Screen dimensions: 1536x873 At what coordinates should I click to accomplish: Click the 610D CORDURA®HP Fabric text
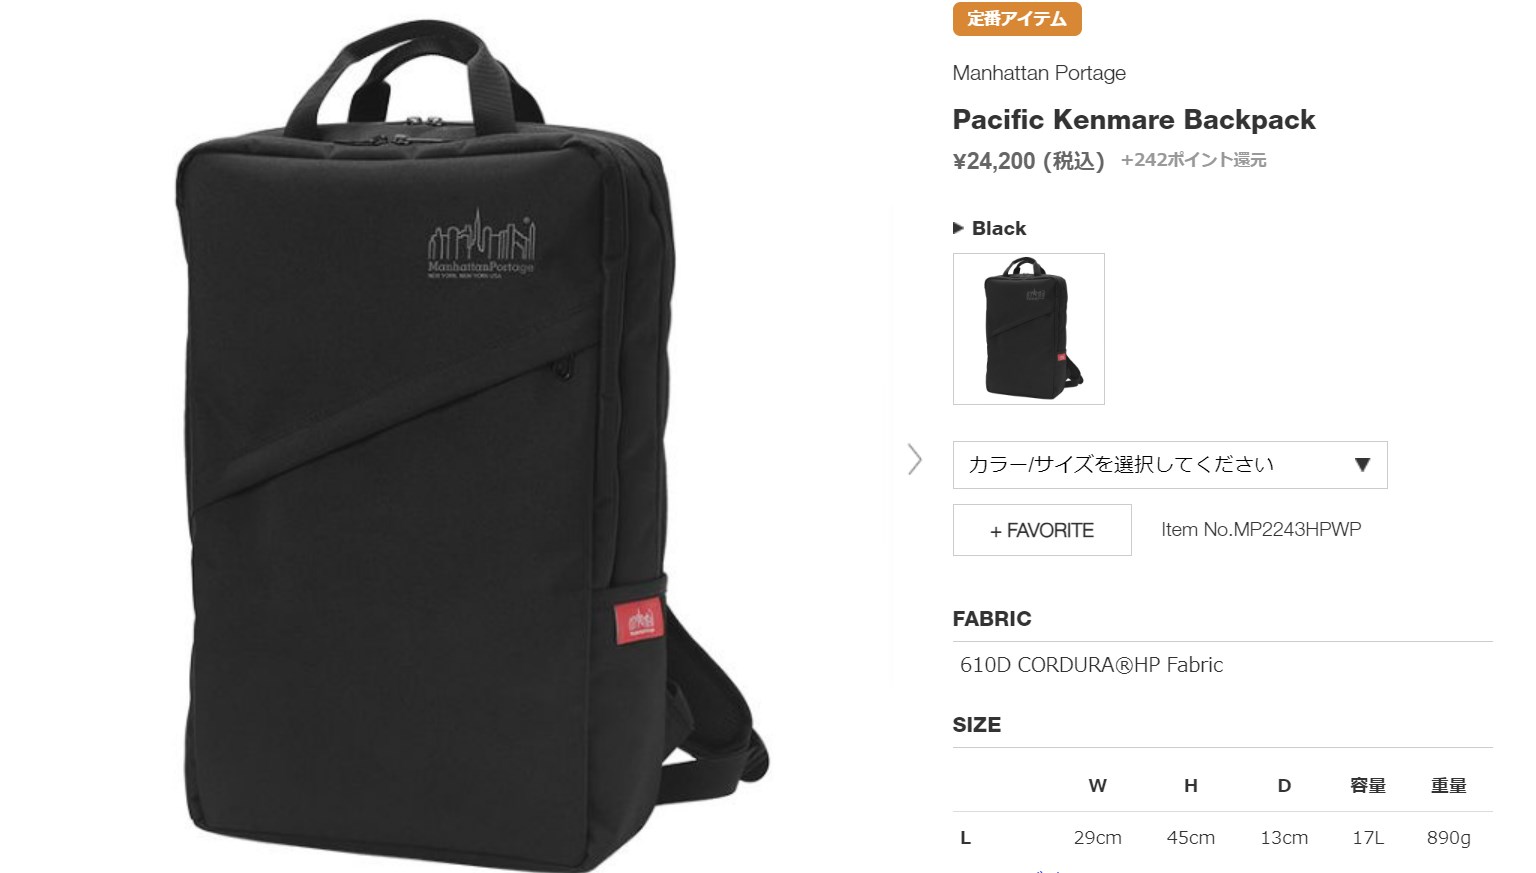(x=1091, y=665)
